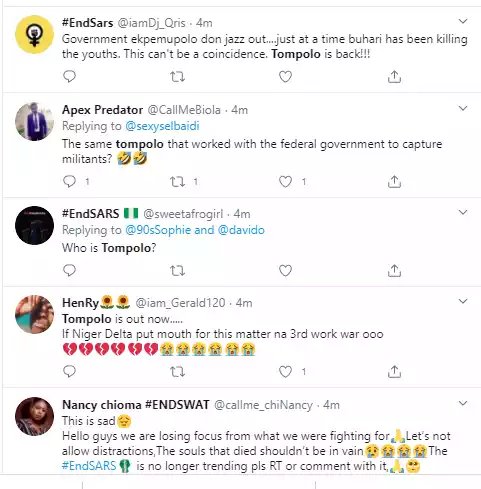
Task: Open Apex Predator's profile picture
Action: tap(34, 122)
